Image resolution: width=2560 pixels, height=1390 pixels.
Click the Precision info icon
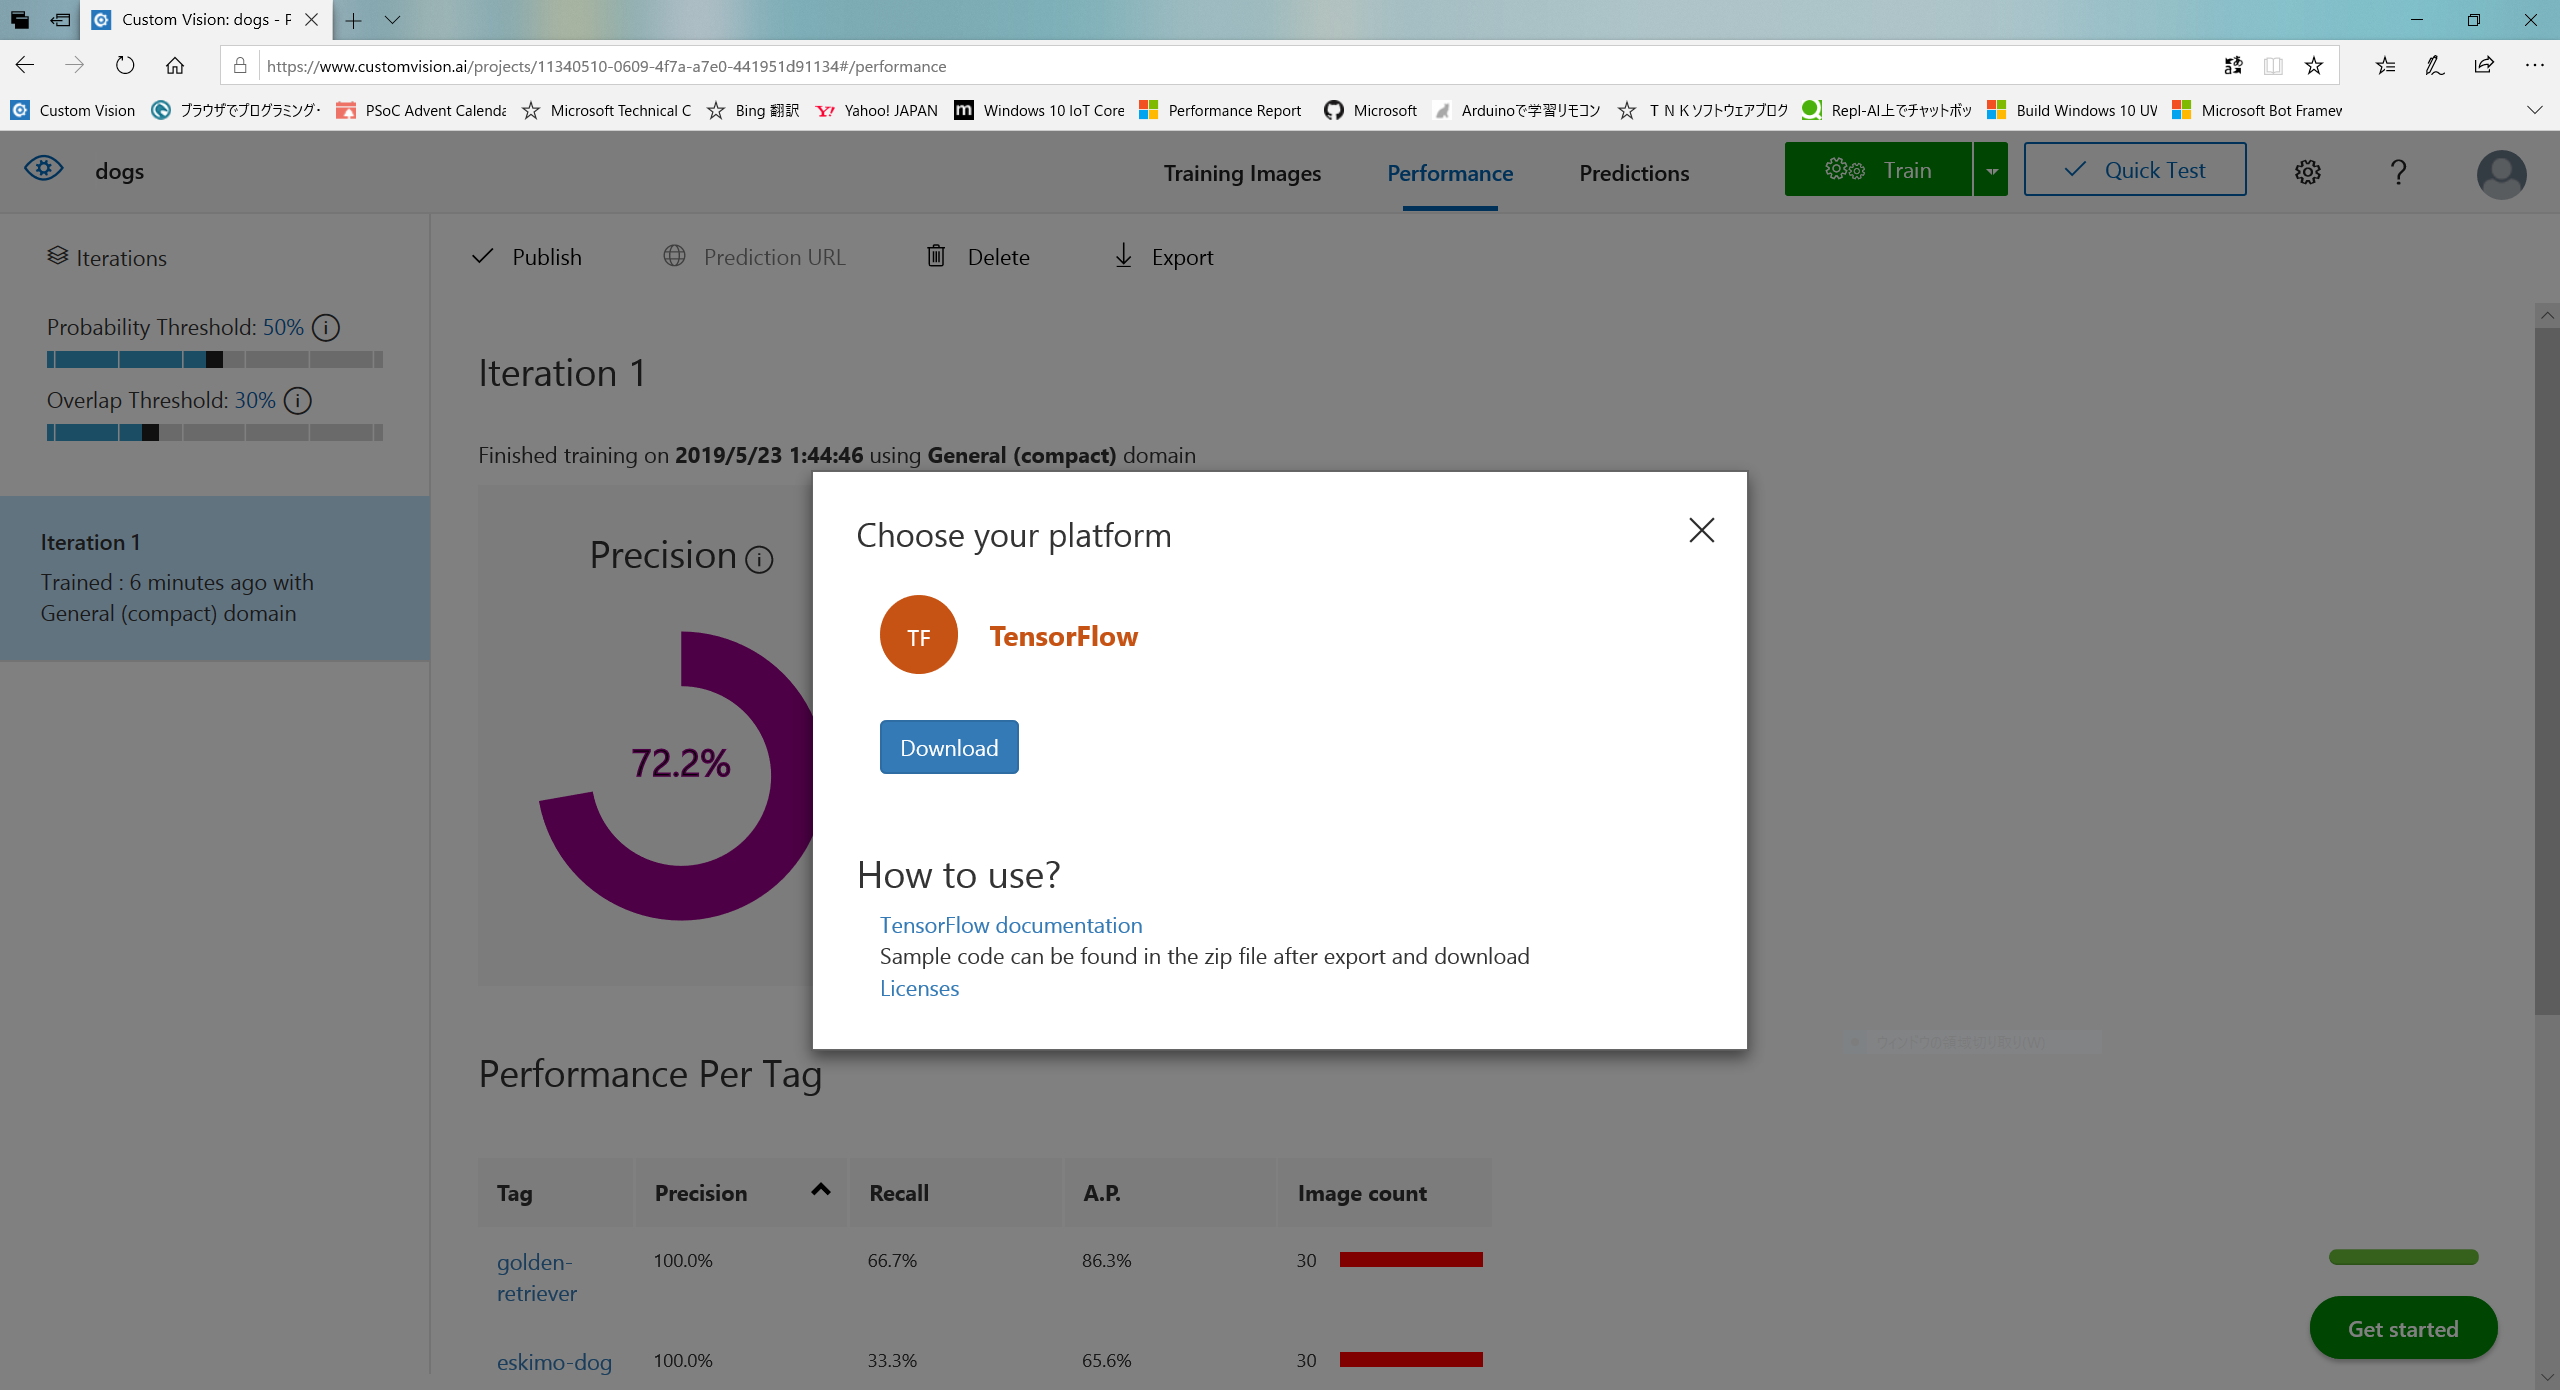pyautogui.click(x=760, y=559)
